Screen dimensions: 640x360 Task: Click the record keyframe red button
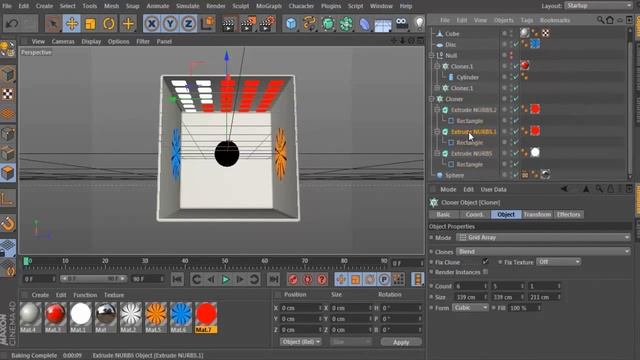[x=293, y=280]
